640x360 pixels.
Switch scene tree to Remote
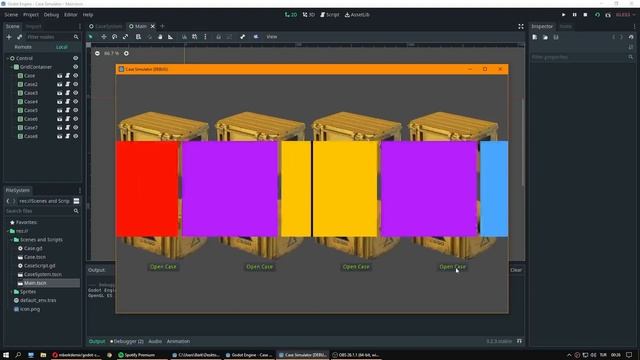click(23, 47)
